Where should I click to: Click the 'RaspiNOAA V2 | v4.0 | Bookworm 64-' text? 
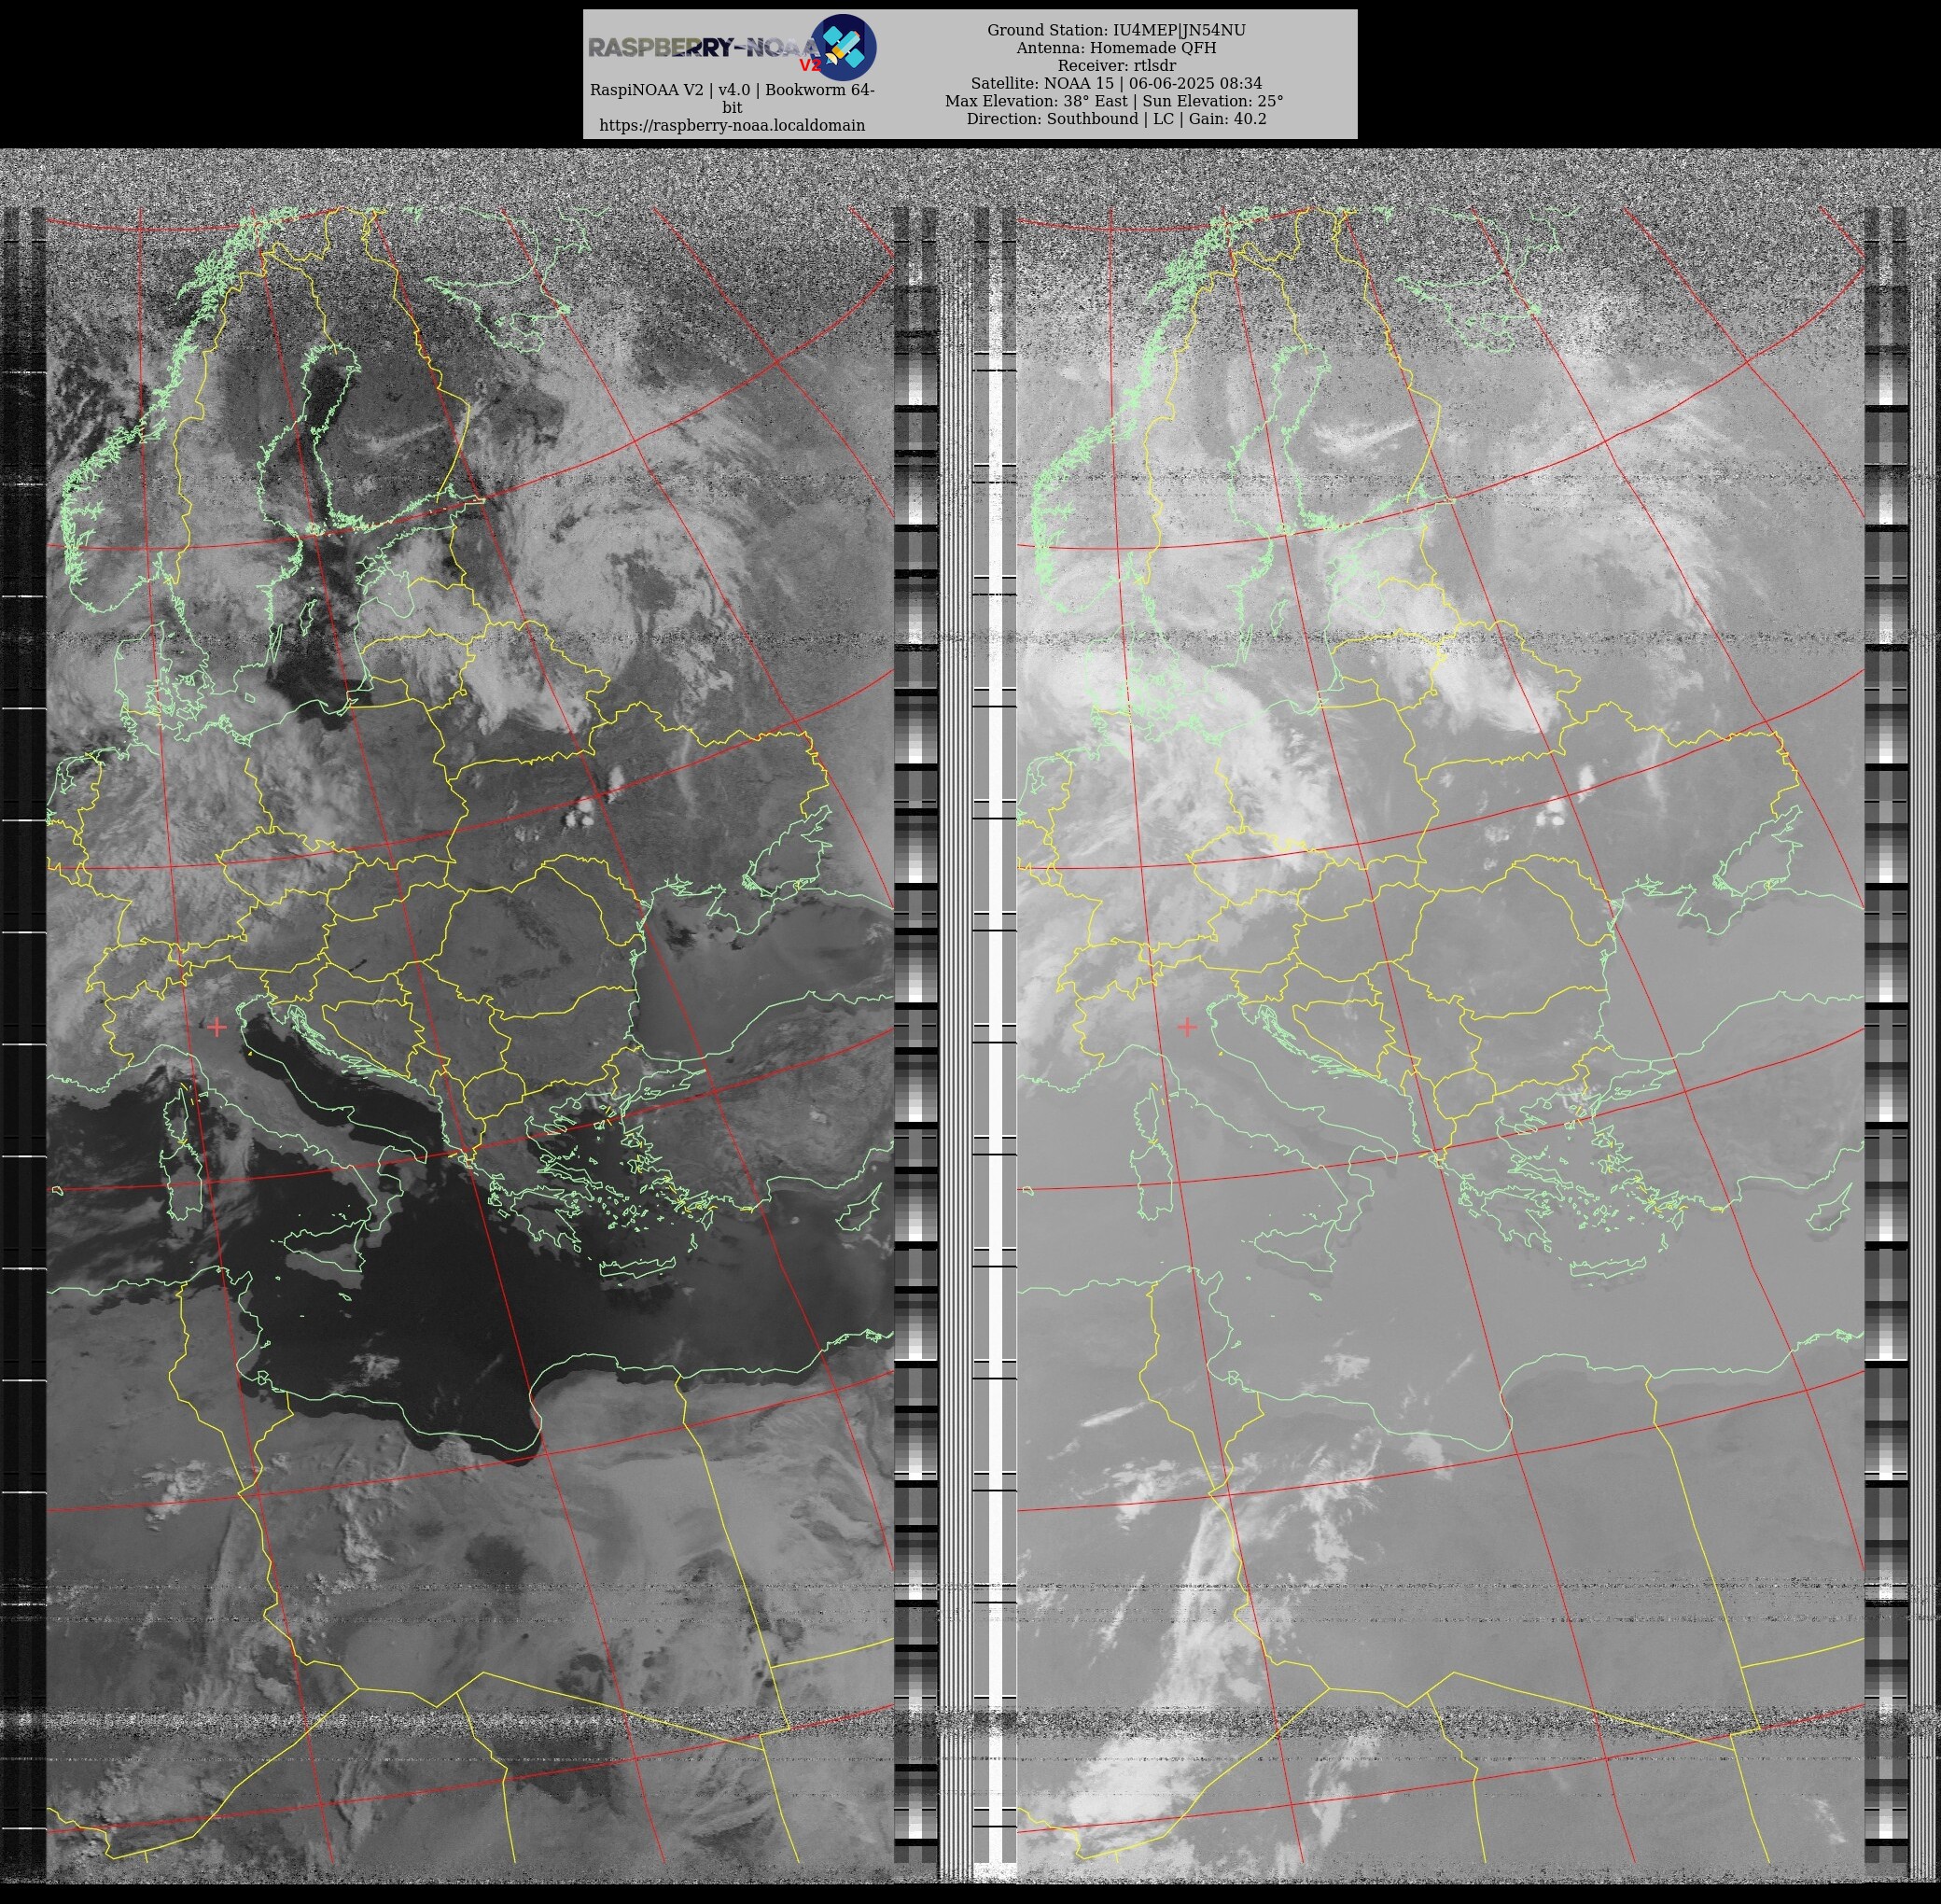(732, 90)
